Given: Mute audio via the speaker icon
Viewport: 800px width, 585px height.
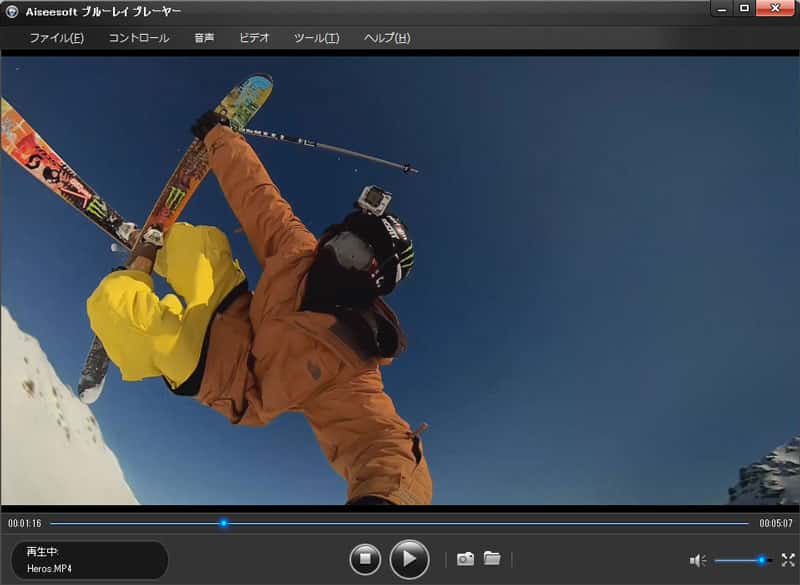Looking at the screenshot, I should (x=697, y=560).
